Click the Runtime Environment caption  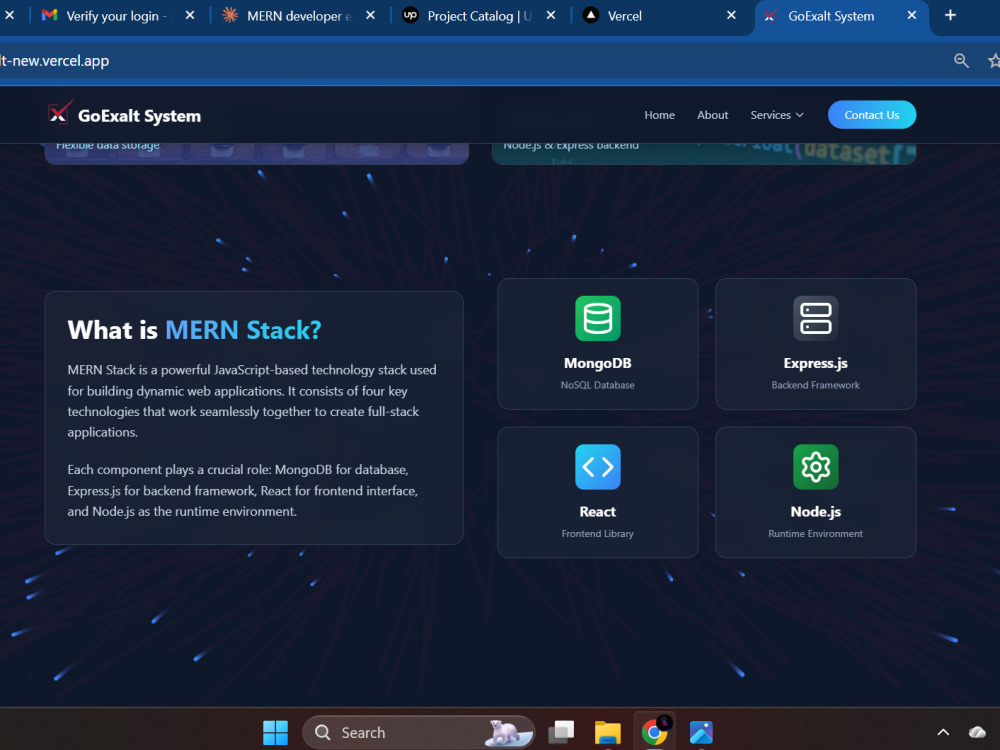[x=815, y=534]
